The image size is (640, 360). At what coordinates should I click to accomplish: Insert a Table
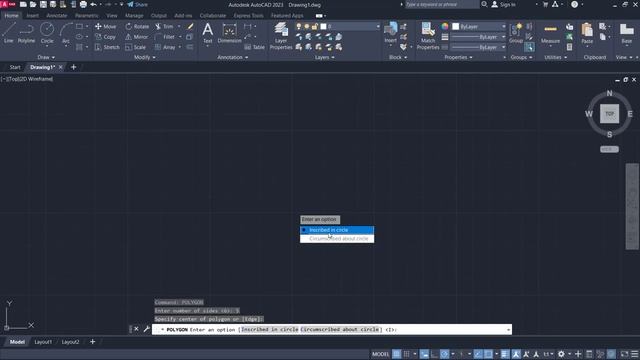tap(255, 47)
